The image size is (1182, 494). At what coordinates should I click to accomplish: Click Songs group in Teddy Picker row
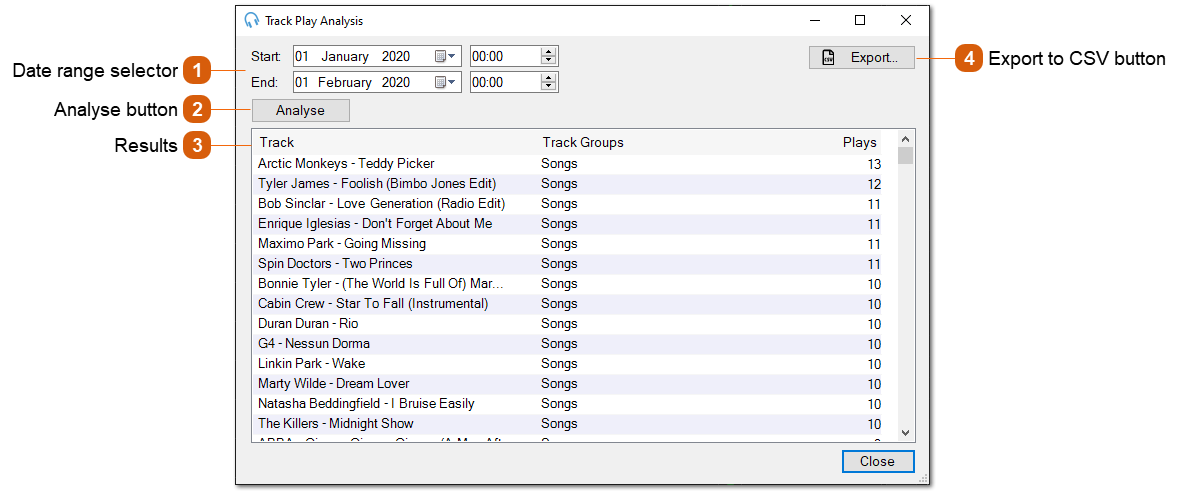[559, 164]
